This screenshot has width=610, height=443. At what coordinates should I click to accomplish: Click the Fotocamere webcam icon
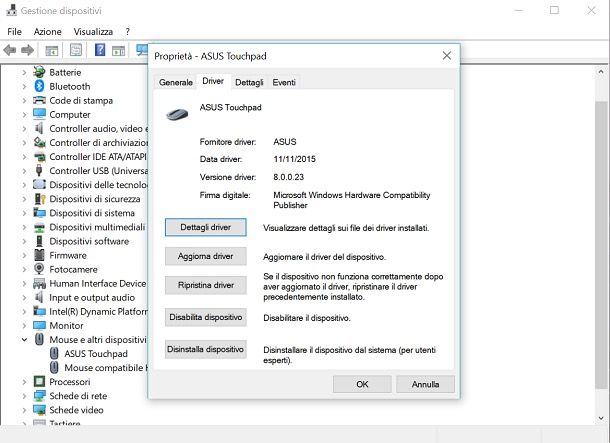click(39, 269)
